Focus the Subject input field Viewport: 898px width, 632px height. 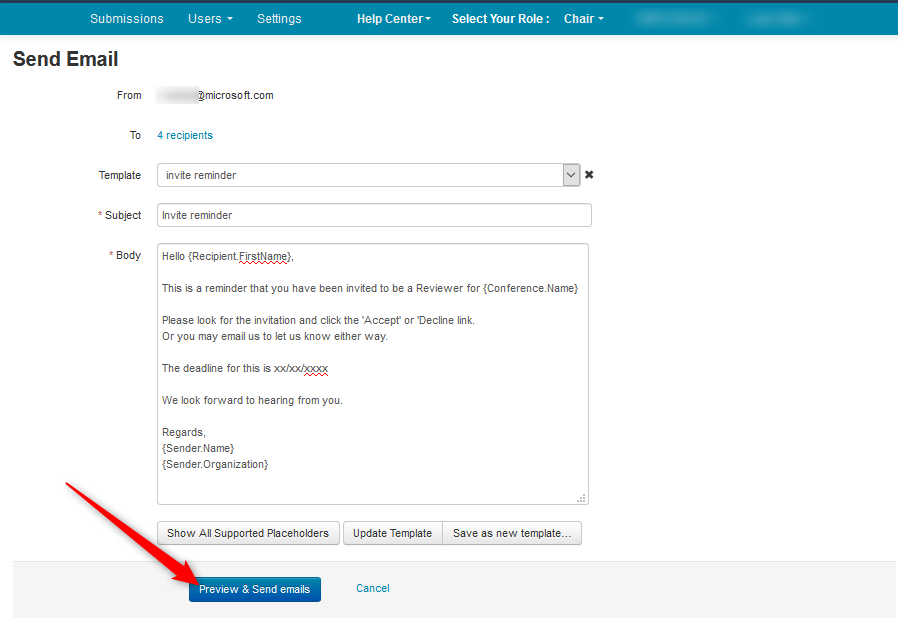374,215
